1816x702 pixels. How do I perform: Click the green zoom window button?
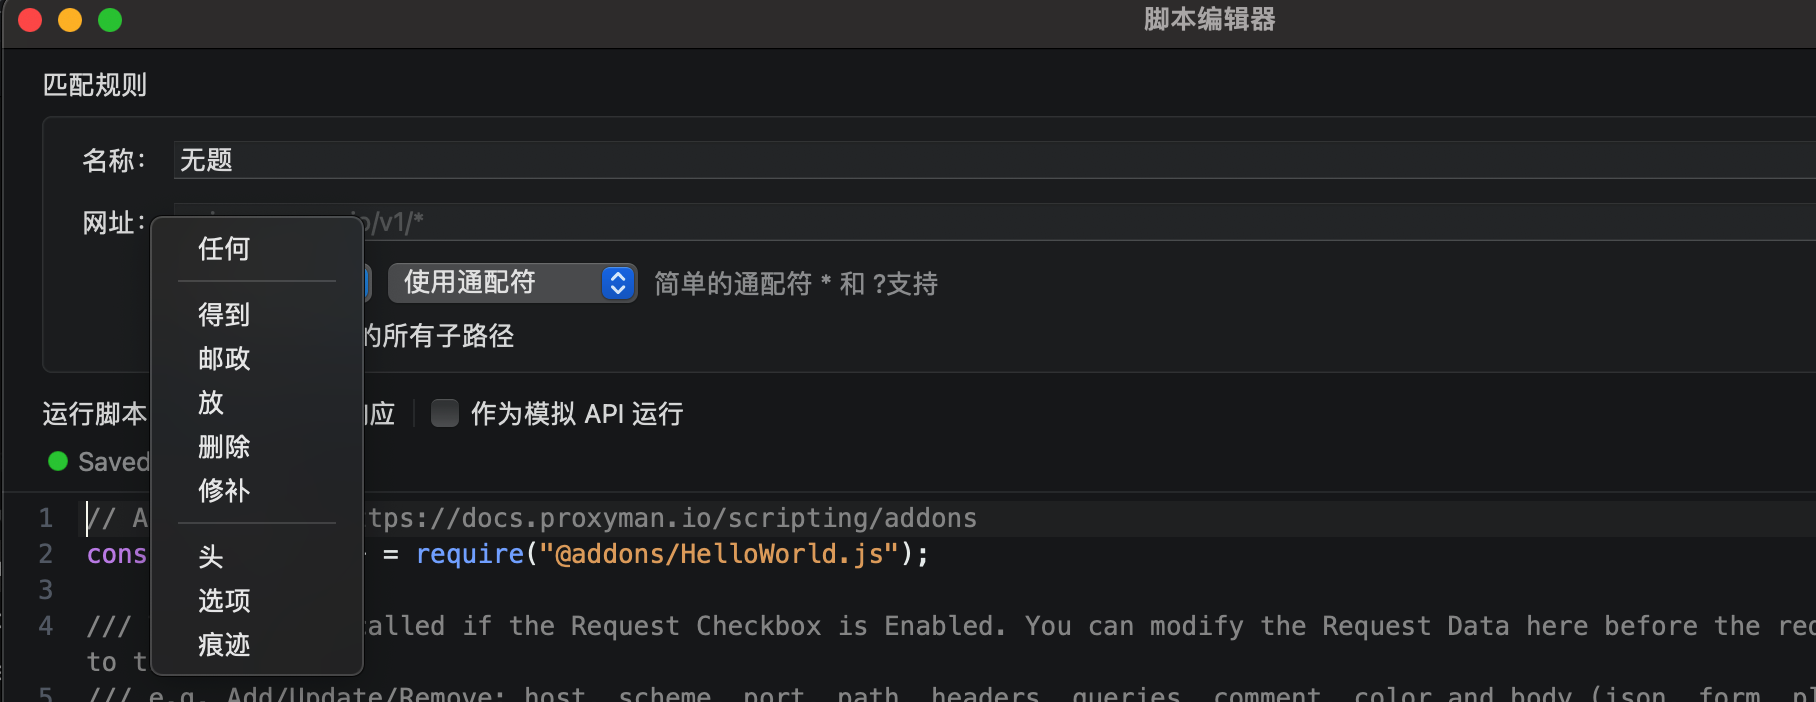(x=110, y=20)
